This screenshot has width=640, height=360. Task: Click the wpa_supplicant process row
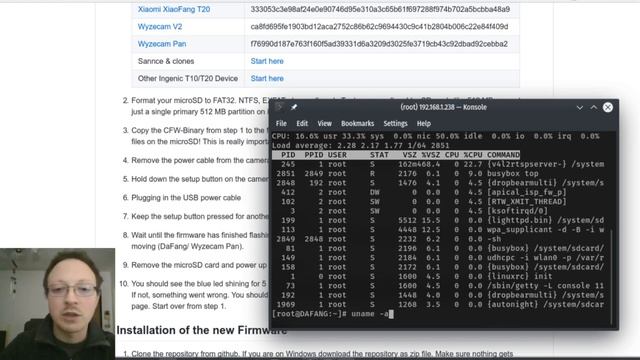438,229
